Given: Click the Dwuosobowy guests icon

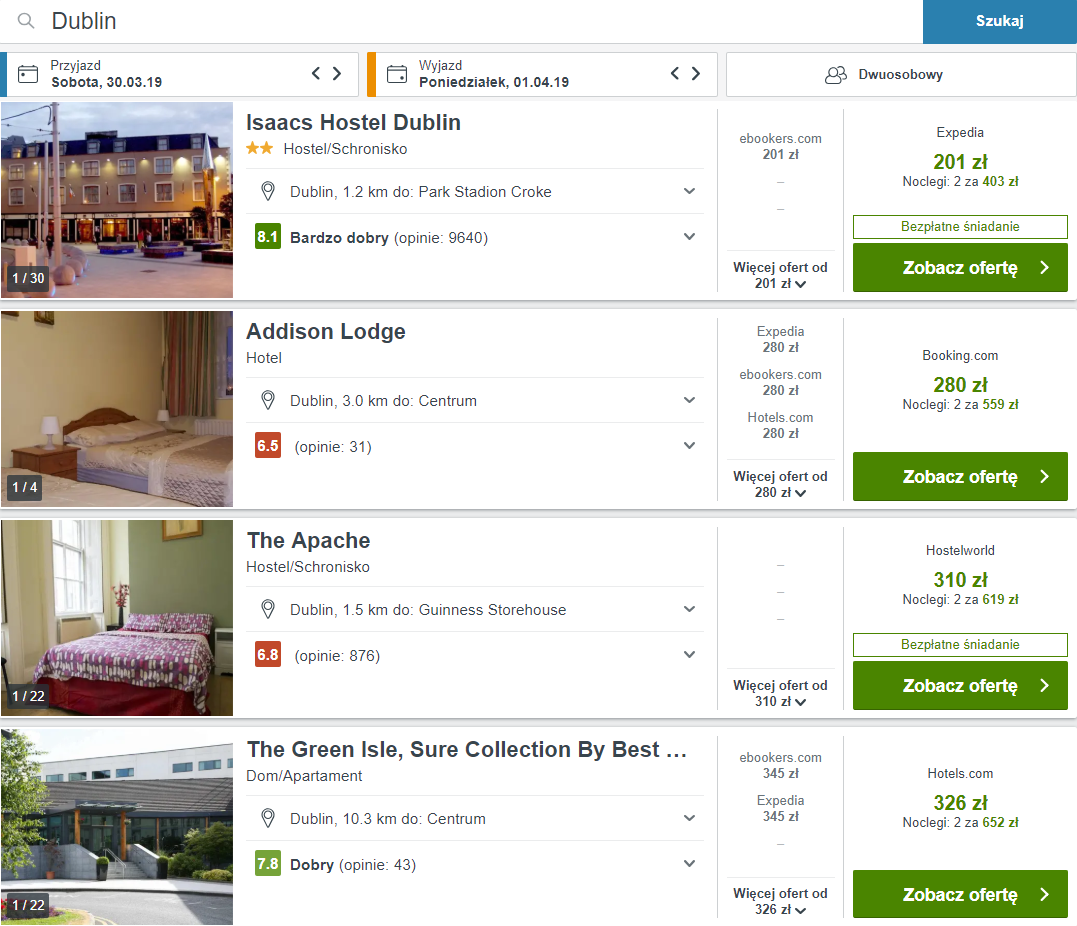Looking at the screenshot, I should click(836, 74).
